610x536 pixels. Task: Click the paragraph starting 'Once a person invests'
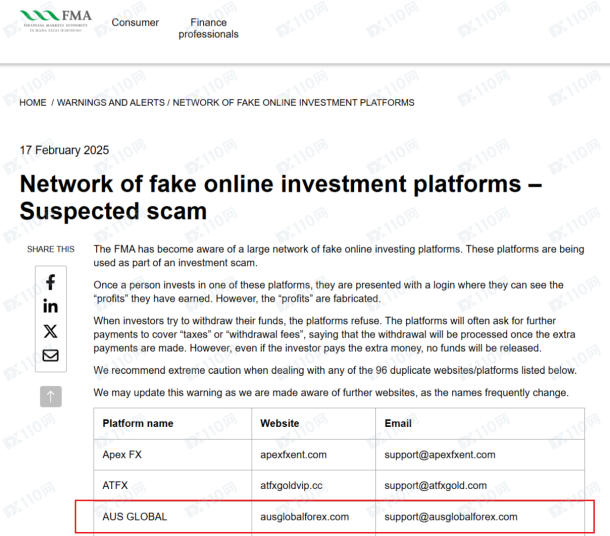[328, 292]
